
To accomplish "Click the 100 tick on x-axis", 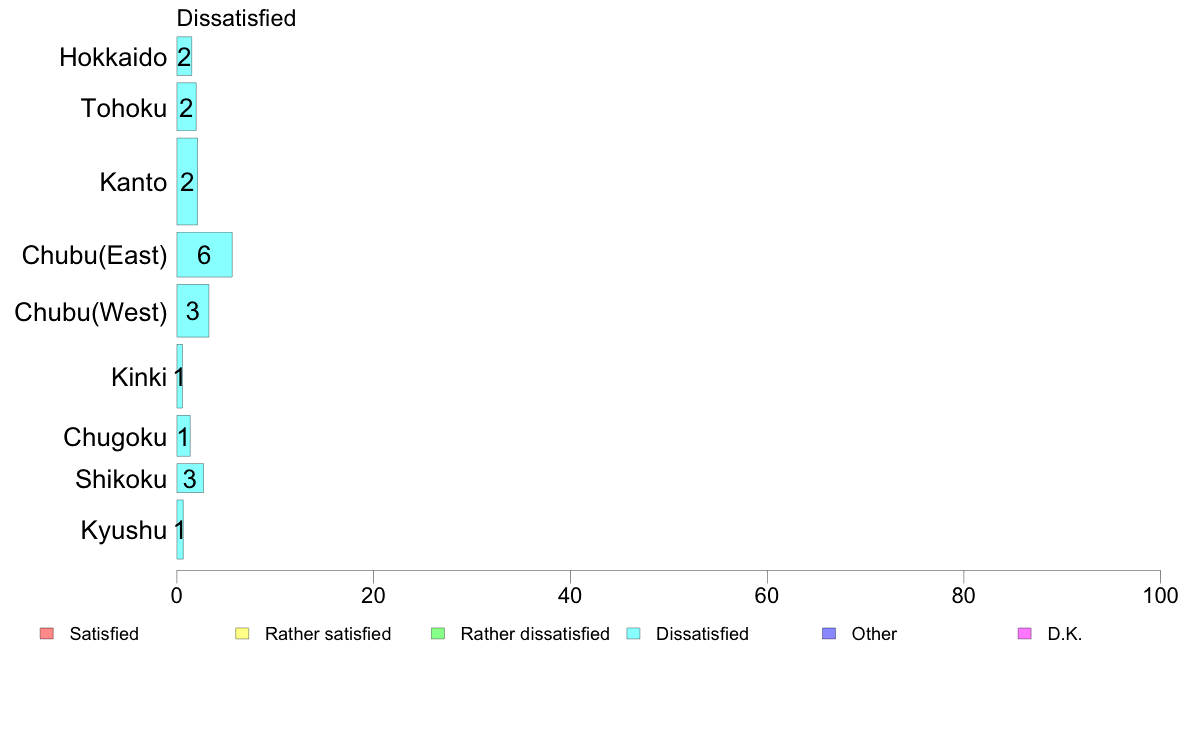I will pyautogui.click(x=1160, y=596).
